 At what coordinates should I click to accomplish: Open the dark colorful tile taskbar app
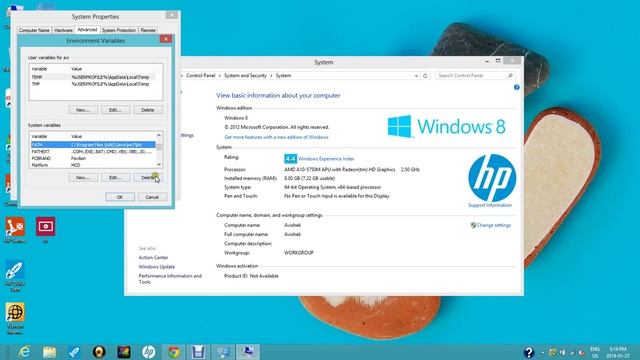[124, 351]
